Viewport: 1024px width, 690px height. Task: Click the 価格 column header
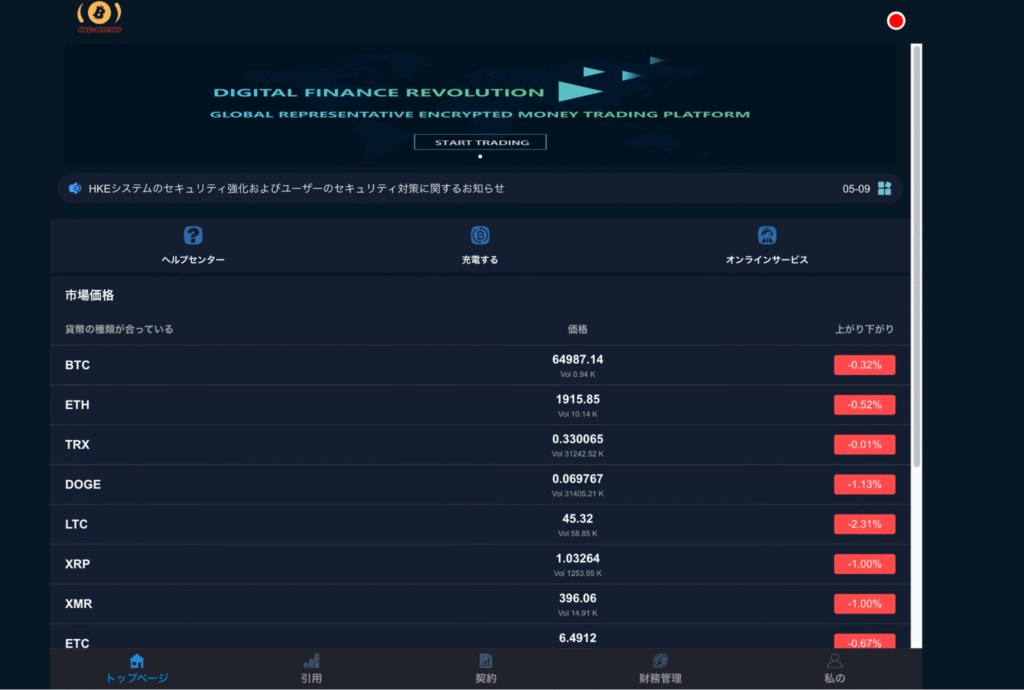[577, 329]
